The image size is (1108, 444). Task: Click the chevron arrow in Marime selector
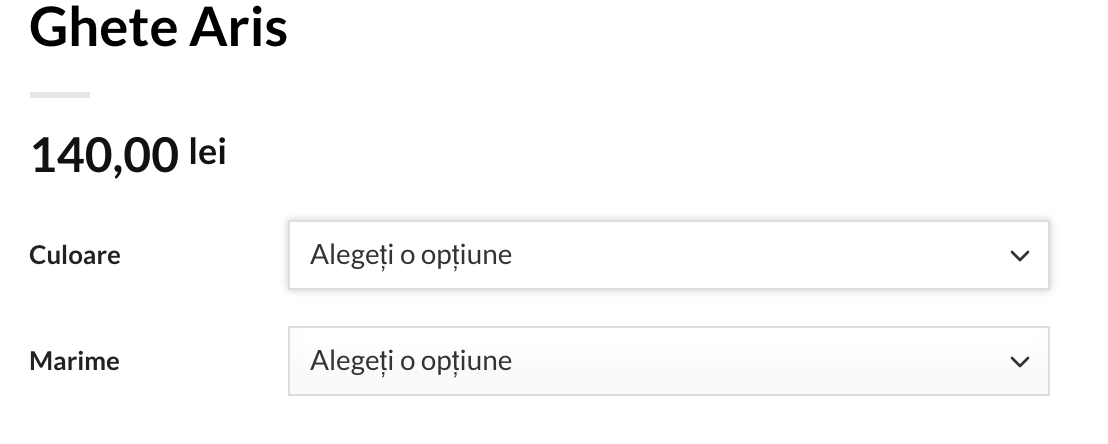pyautogui.click(x=1019, y=362)
